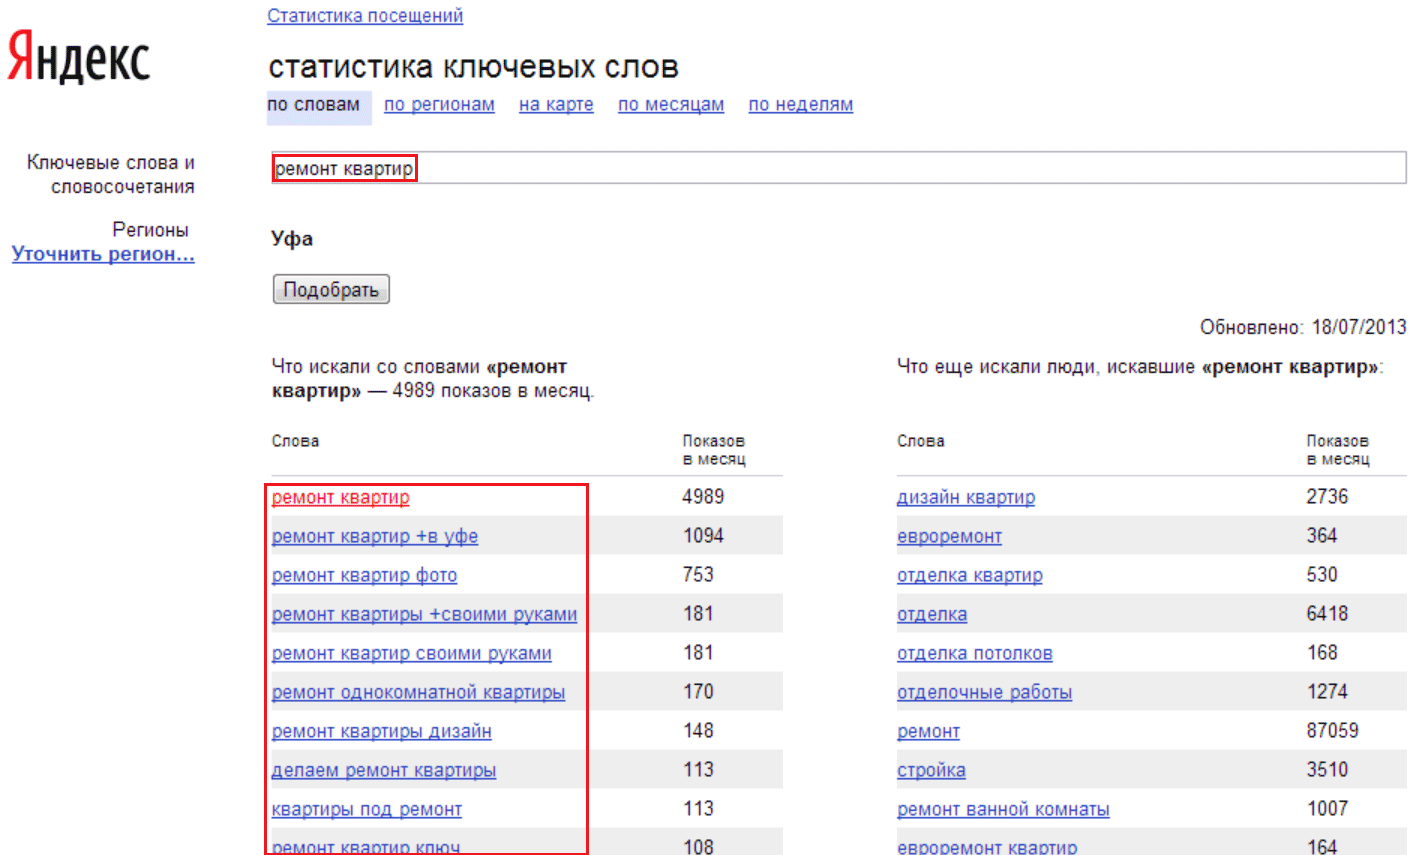Screen dimensions: 1416x855
Task: Open the Статистика посещений link
Action: tap(365, 16)
